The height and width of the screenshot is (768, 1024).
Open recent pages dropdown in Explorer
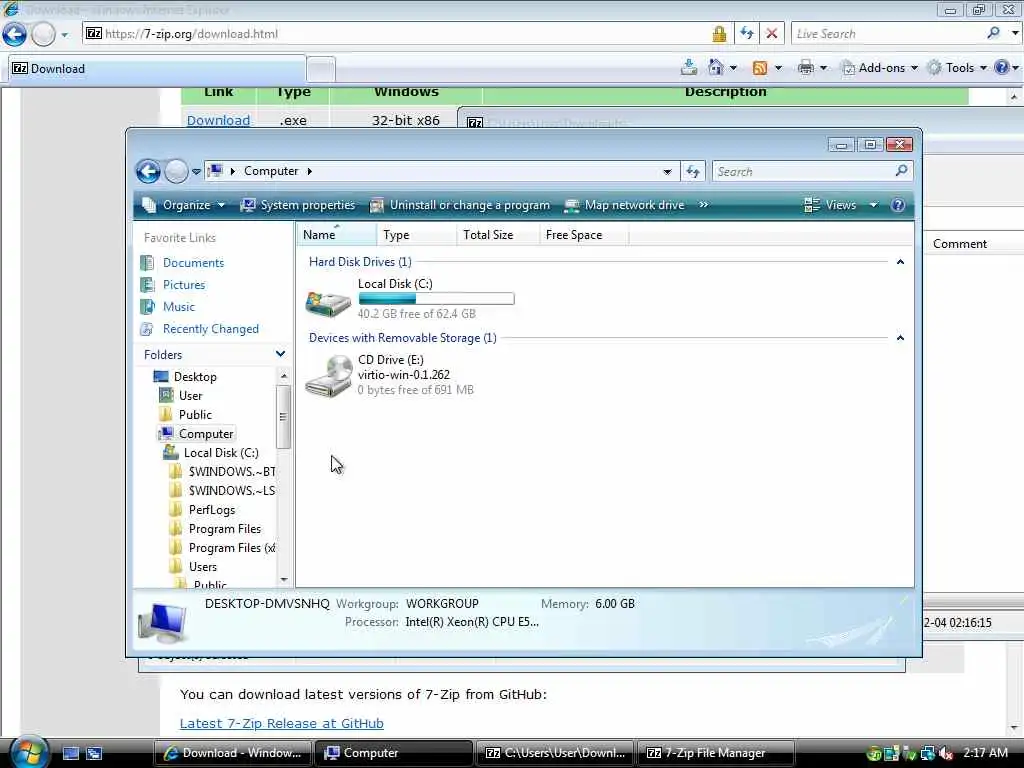[x=196, y=172]
